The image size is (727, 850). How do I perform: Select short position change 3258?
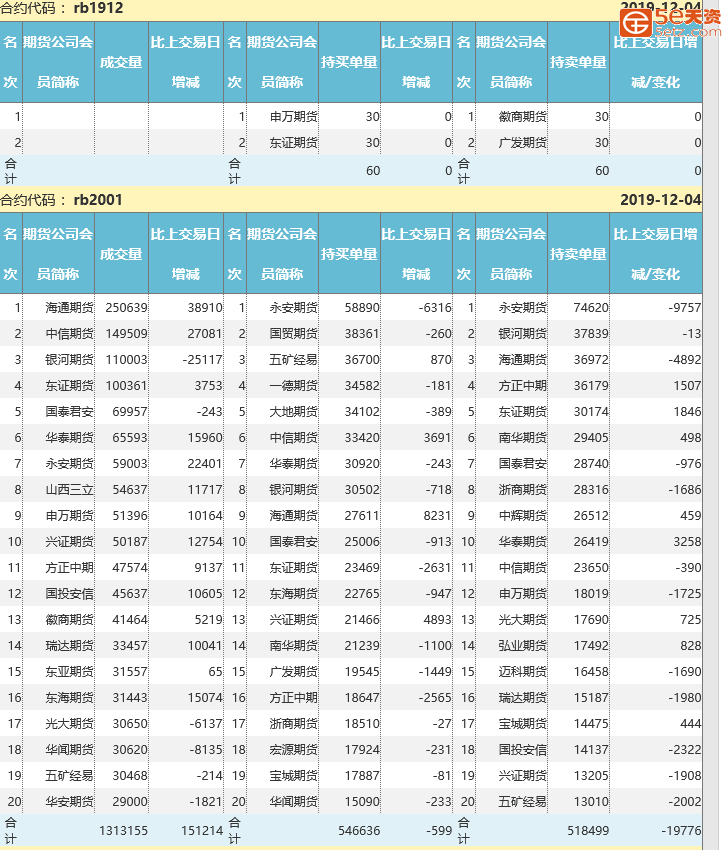tap(687, 542)
